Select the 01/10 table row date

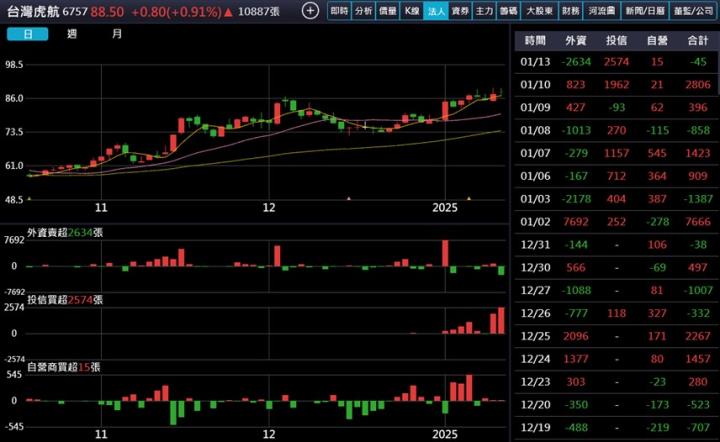click(x=535, y=84)
